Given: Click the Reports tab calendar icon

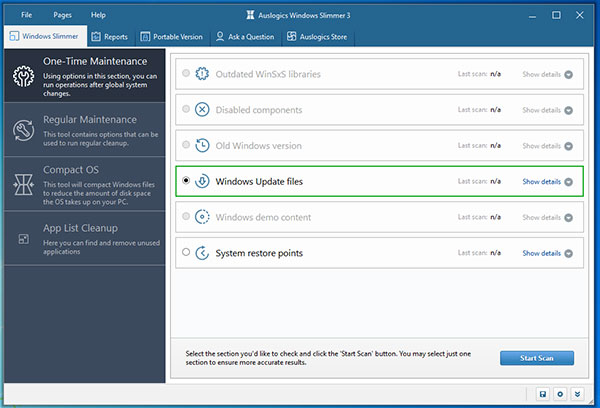Looking at the screenshot, I should coord(96,37).
